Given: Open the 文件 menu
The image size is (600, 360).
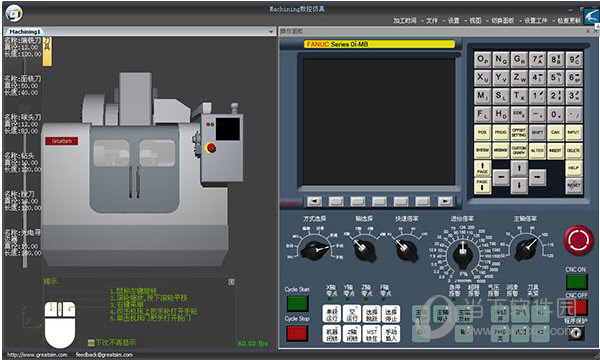Looking at the screenshot, I should 432,21.
